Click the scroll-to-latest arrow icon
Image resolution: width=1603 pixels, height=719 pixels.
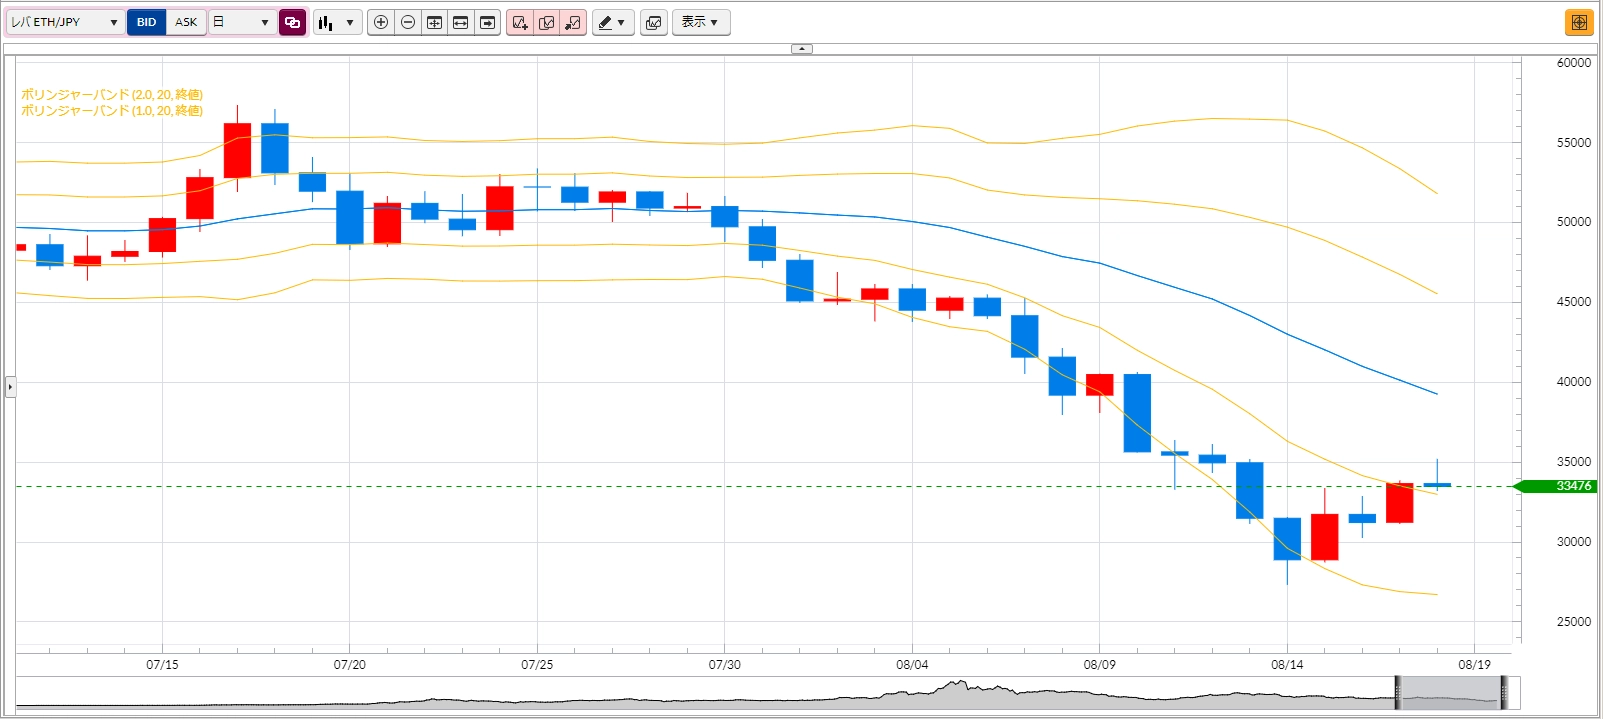coord(487,22)
